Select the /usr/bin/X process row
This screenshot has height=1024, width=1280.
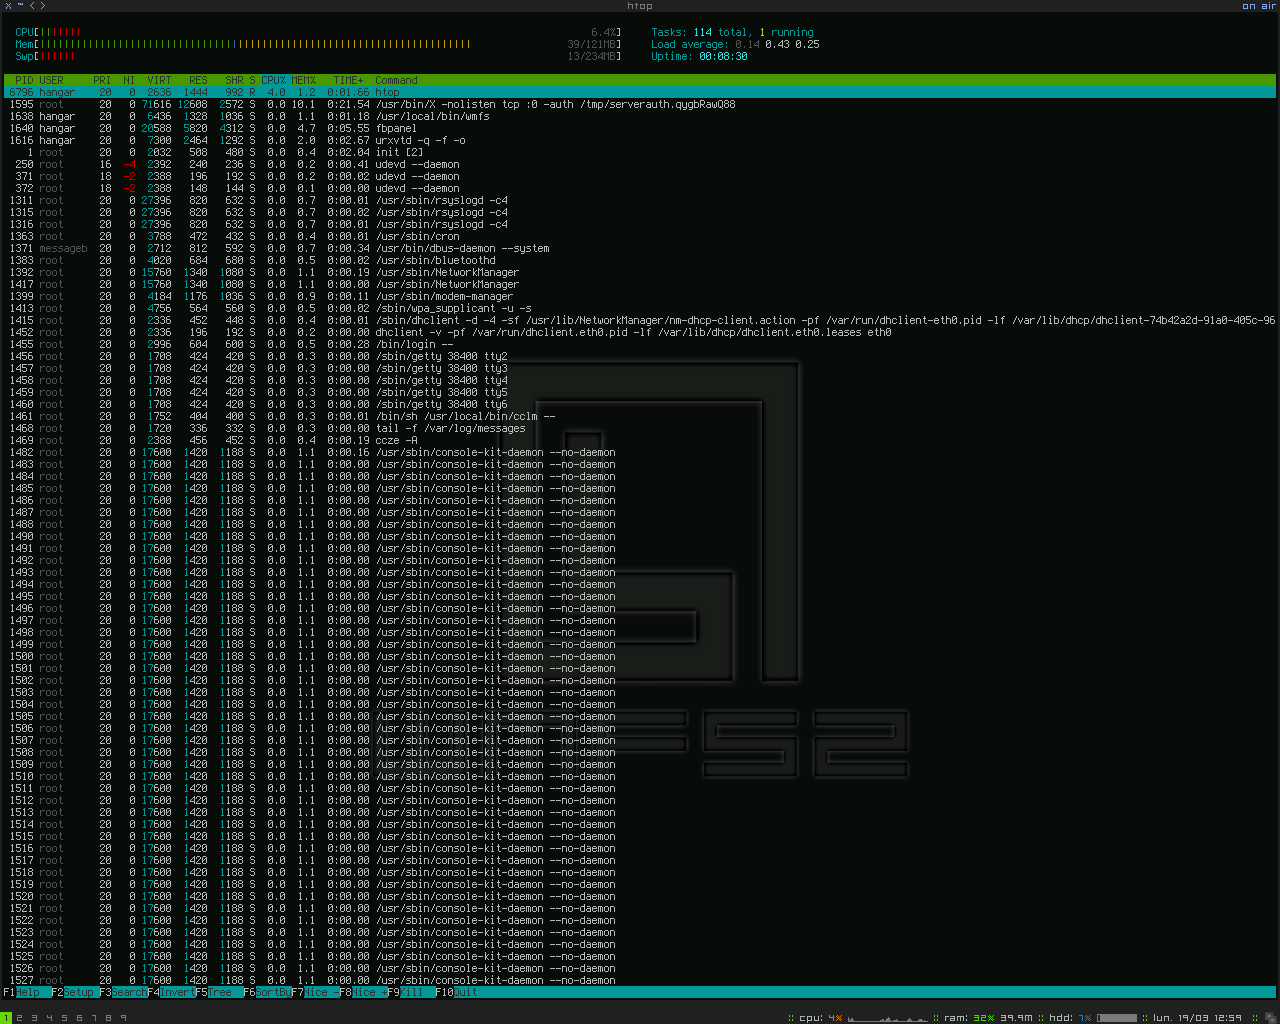point(640,104)
